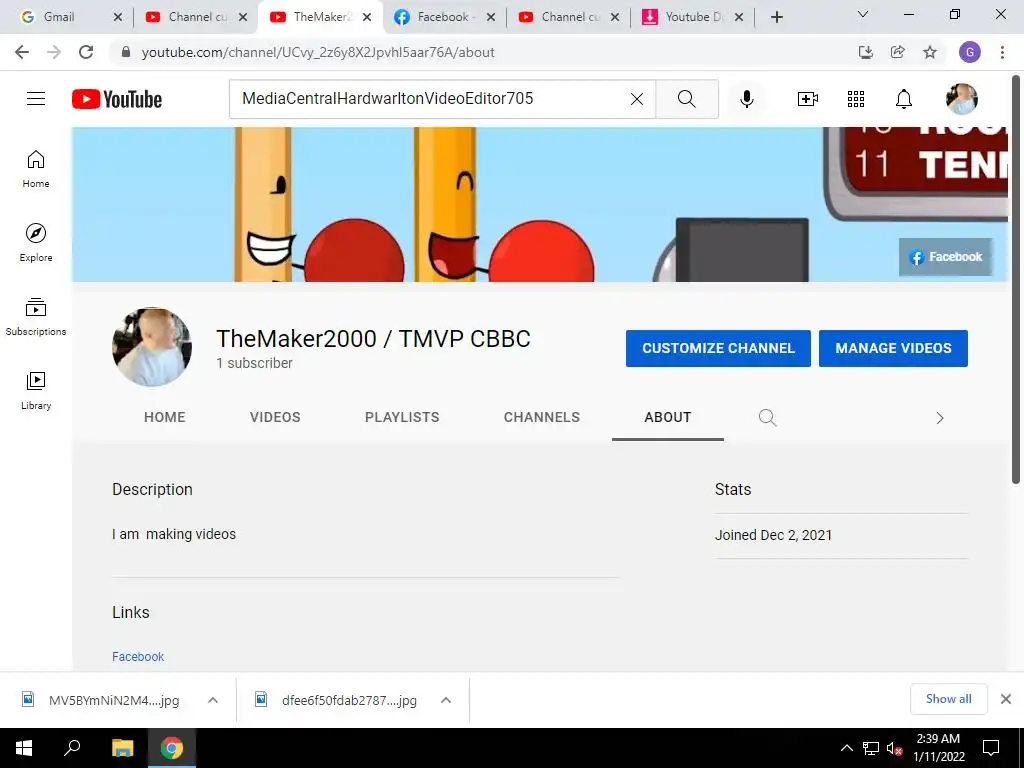Click 'TheMaker2000 / TMVP CBBC' channel name
1024x768 pixels.
tap(374, 339)
